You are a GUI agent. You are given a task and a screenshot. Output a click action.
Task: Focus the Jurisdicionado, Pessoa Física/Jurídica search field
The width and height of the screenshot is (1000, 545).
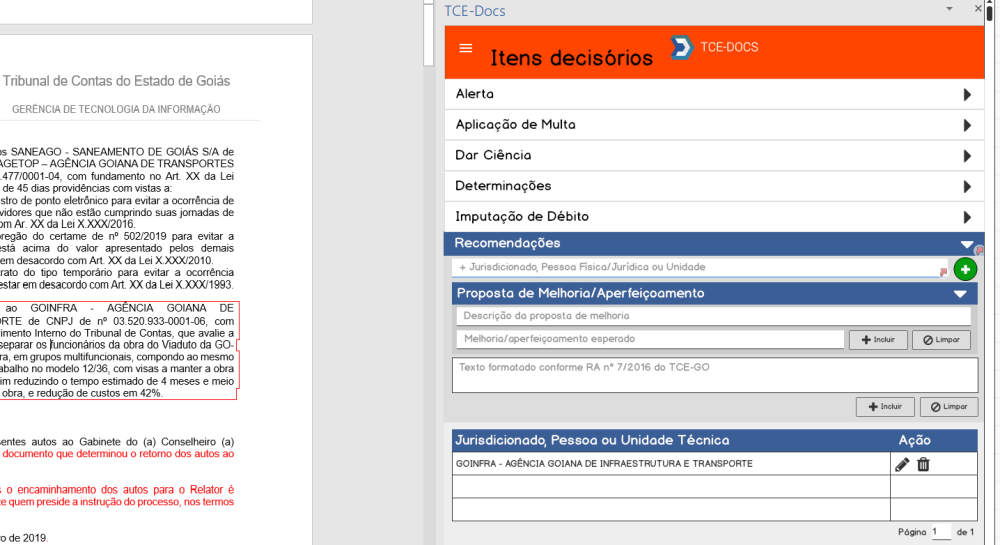(695, 268)
